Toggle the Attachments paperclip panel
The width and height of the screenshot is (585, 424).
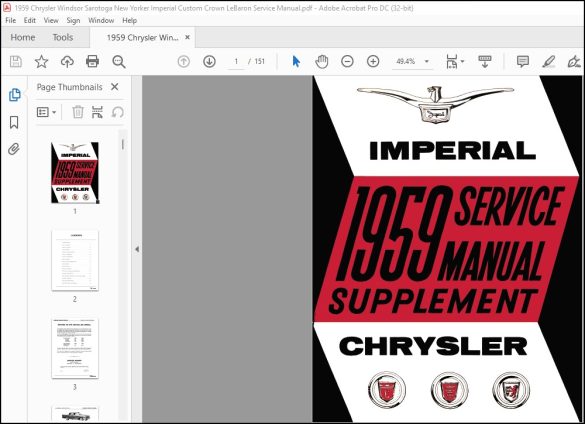click(14, 149)
